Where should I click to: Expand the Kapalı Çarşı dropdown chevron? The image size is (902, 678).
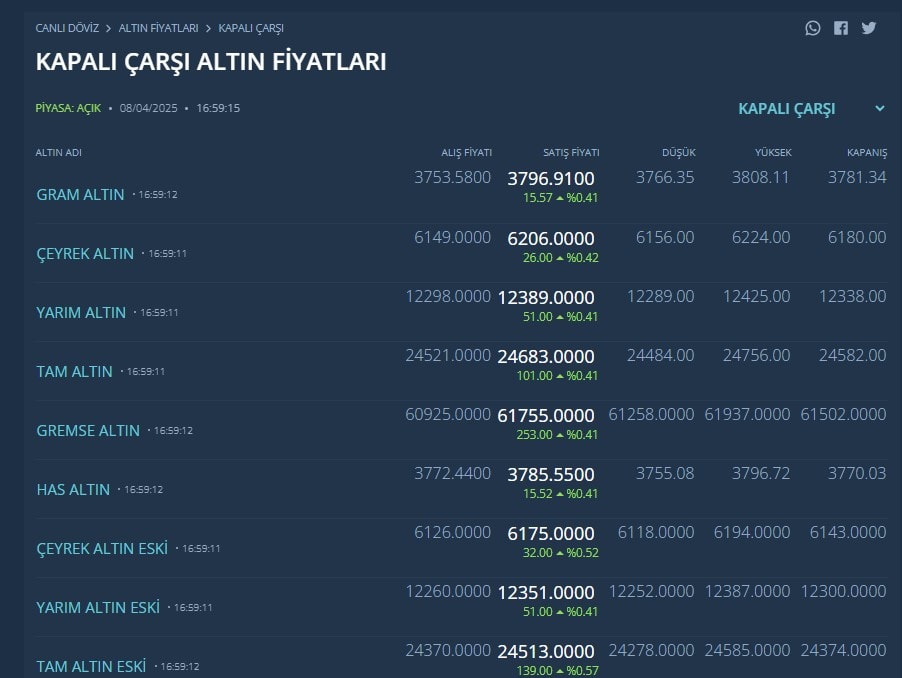(x=880, y=109)
